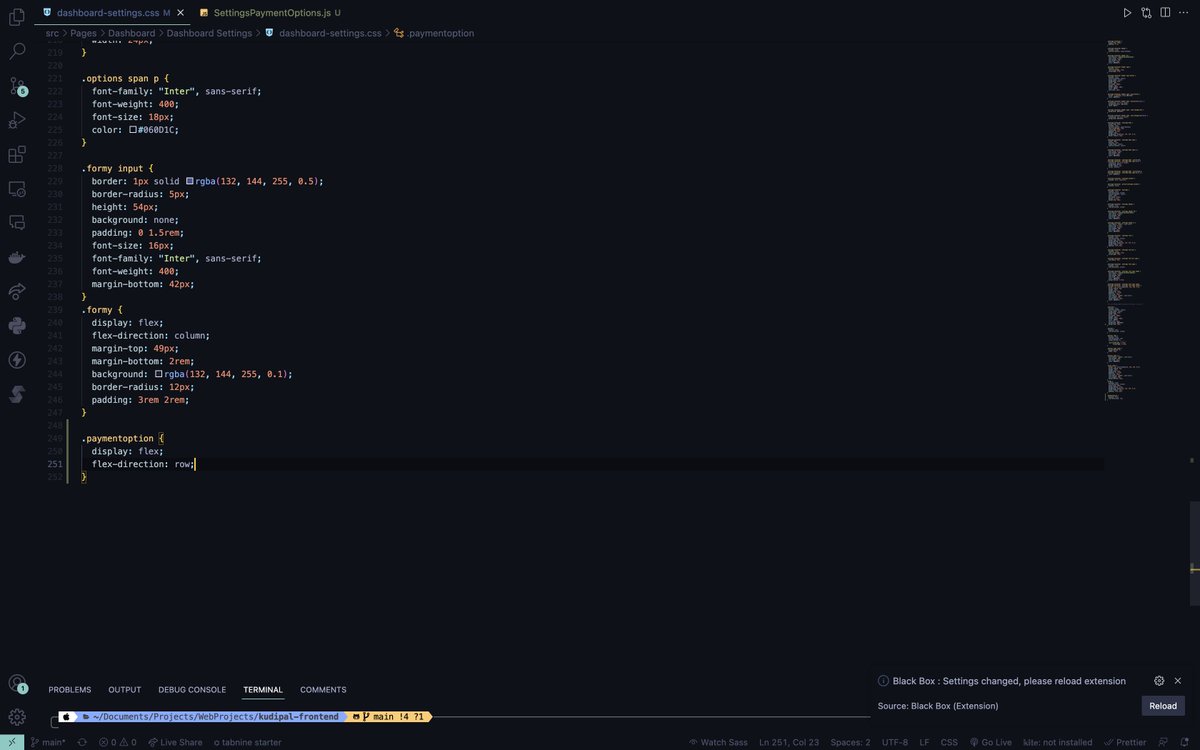This screenshot has height=750, width=1200.
Task: Click kite: not installed status item
Action: [1057, 742]
